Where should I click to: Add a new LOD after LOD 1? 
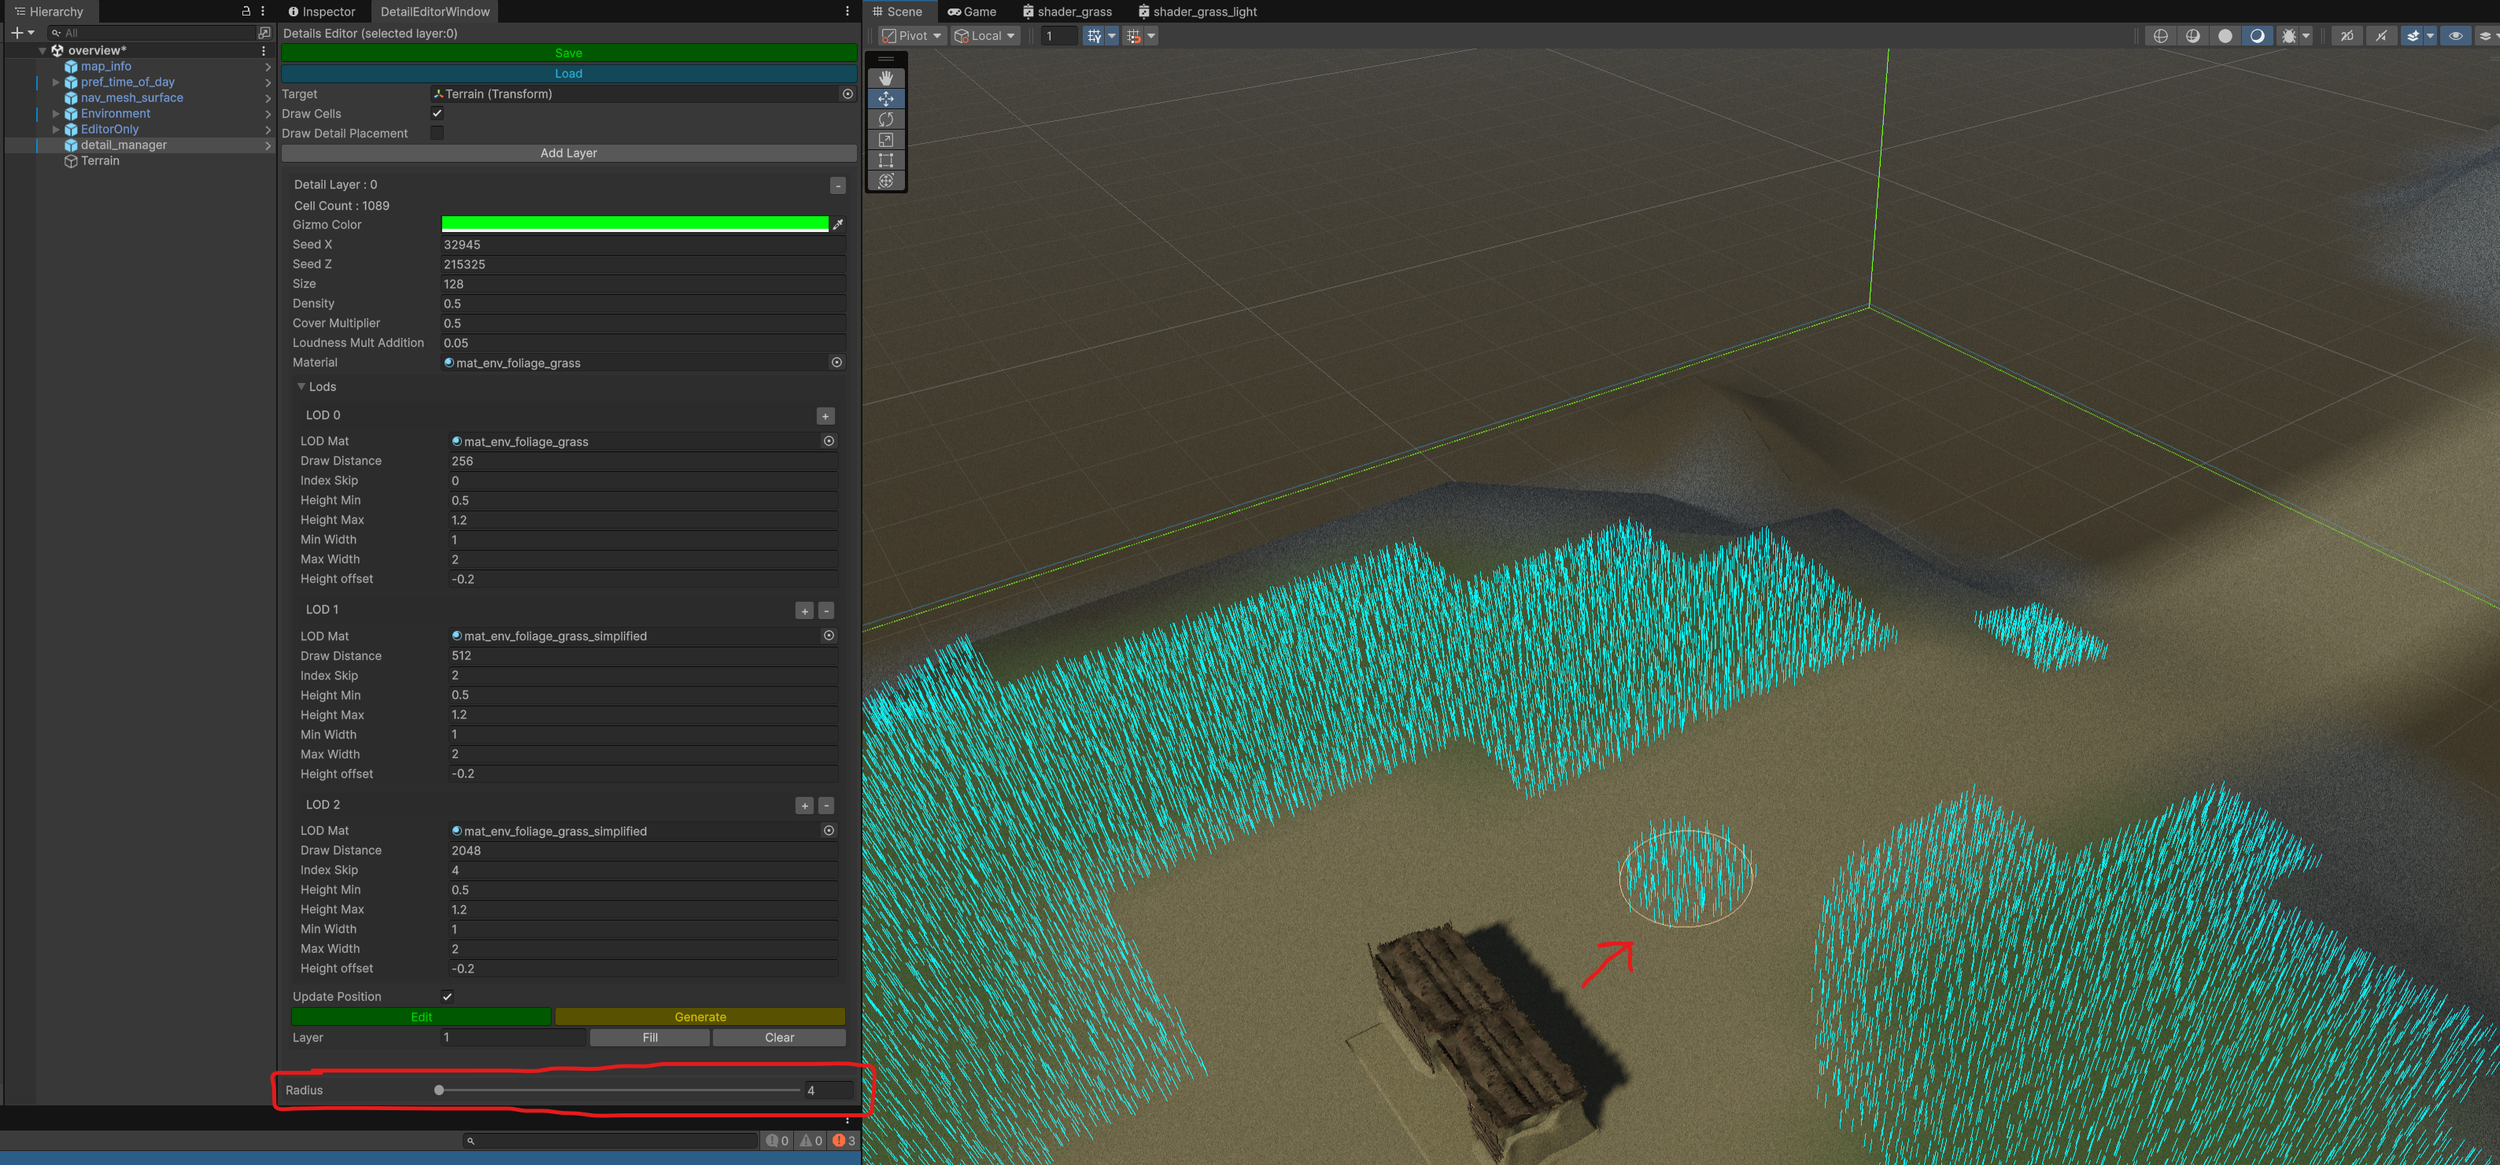pyautogui.click(x=804, y=610)
